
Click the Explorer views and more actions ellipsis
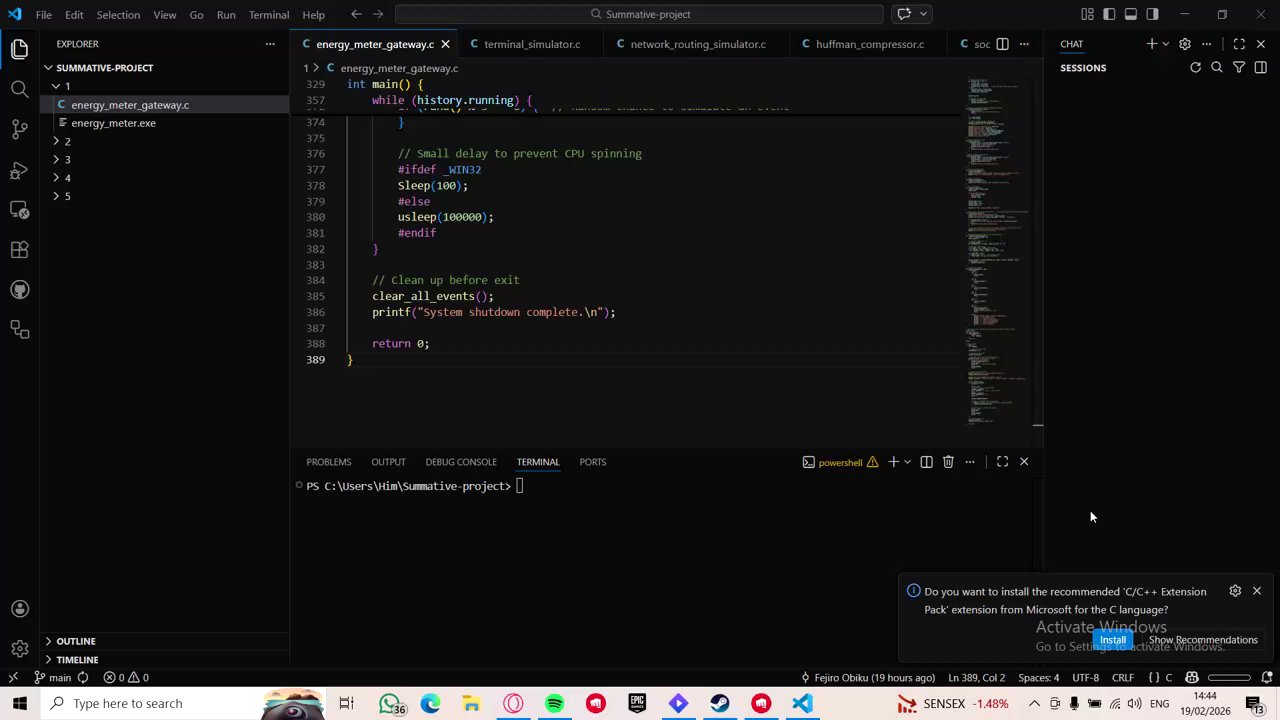[270, 44]
